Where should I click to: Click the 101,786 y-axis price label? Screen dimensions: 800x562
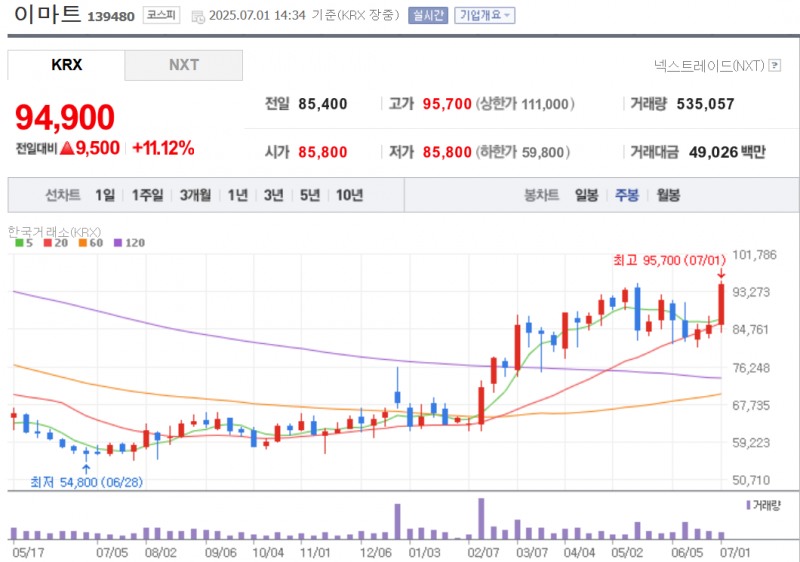[x=755, y=254]
